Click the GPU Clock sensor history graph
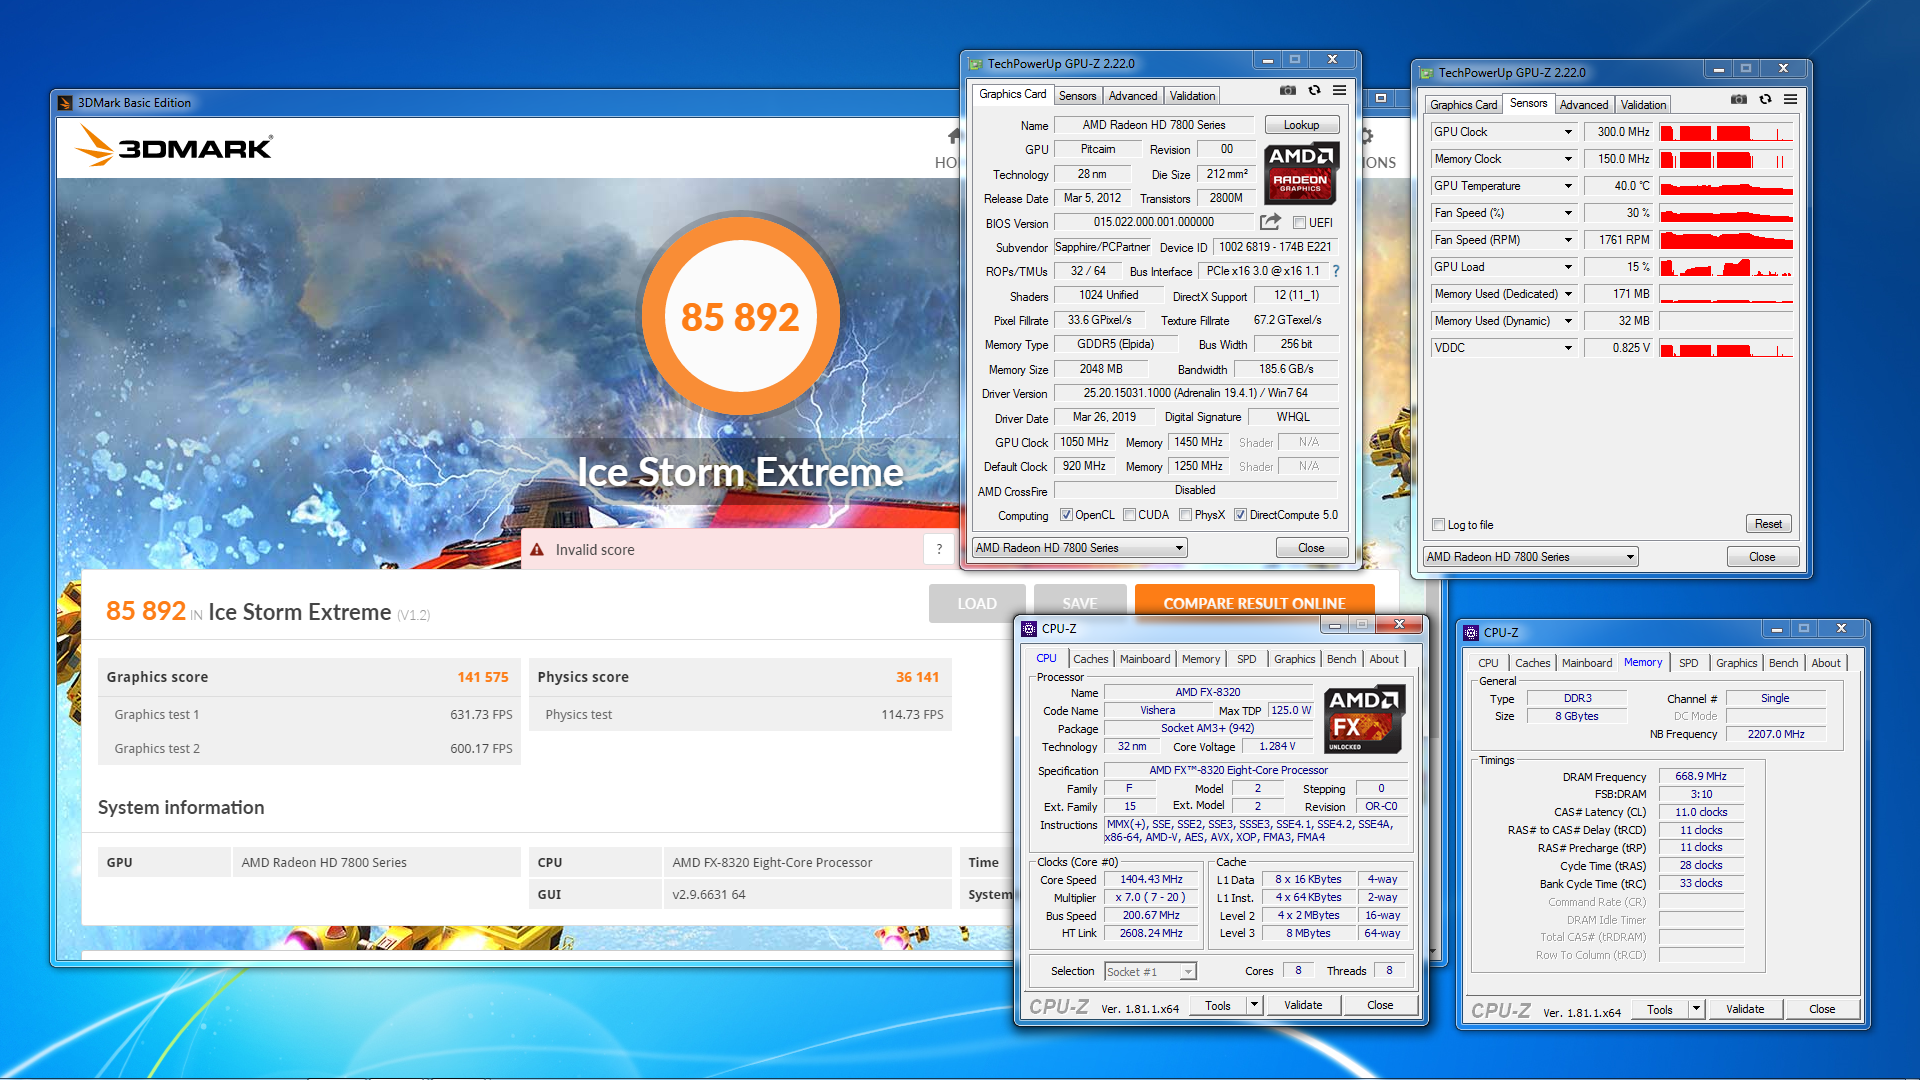The image size is (1920, 1080). (x=1726, y=132)
